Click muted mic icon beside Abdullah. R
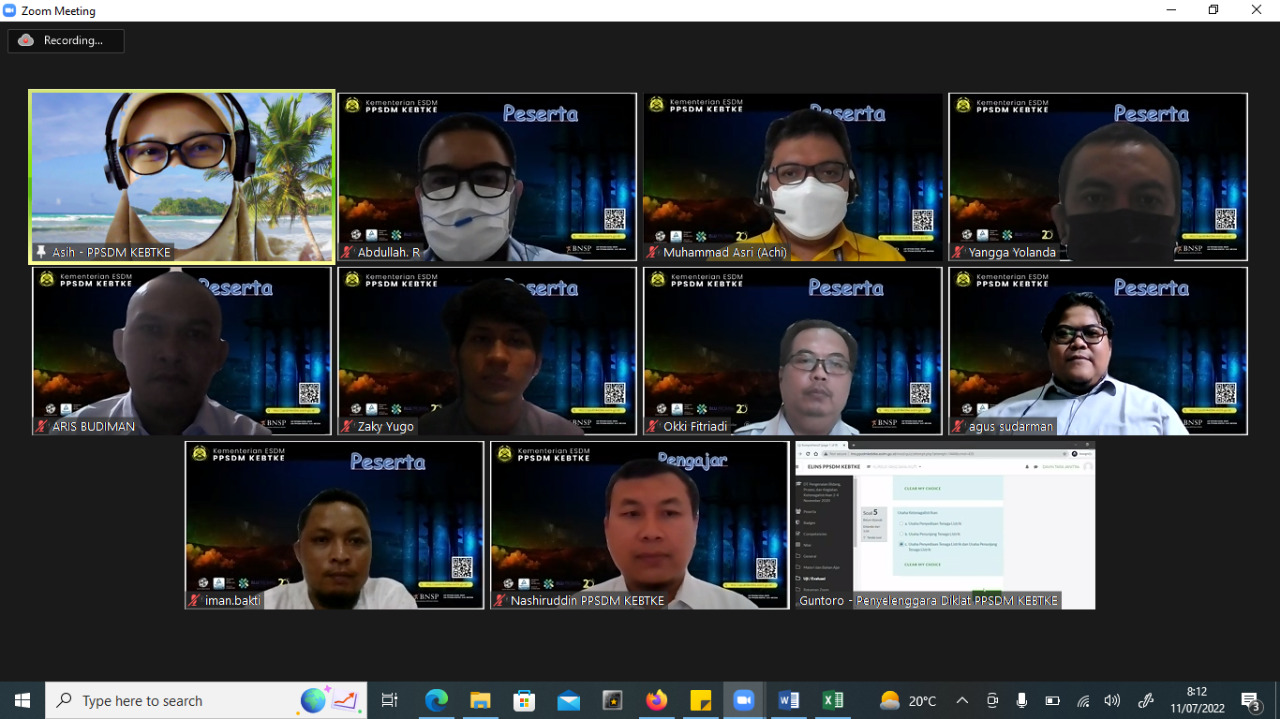The width and height of the screenshot is (1280, 719). [347, 253]
